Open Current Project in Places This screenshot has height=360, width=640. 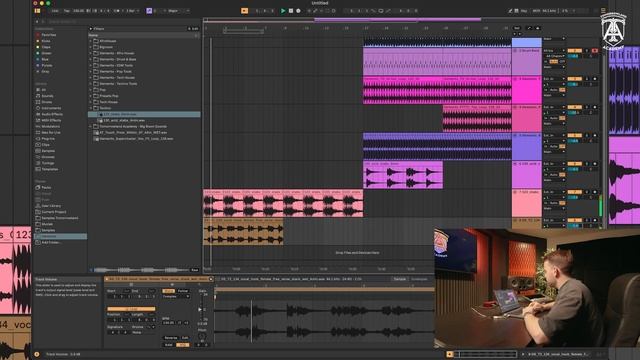53,212
